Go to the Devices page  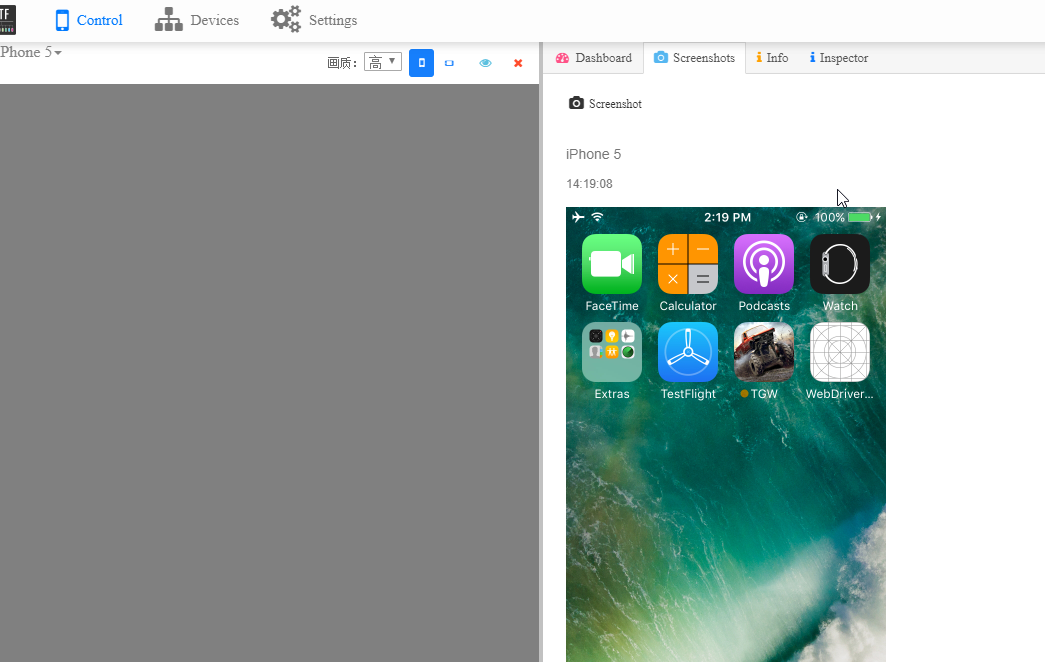[x=197, y=20]
